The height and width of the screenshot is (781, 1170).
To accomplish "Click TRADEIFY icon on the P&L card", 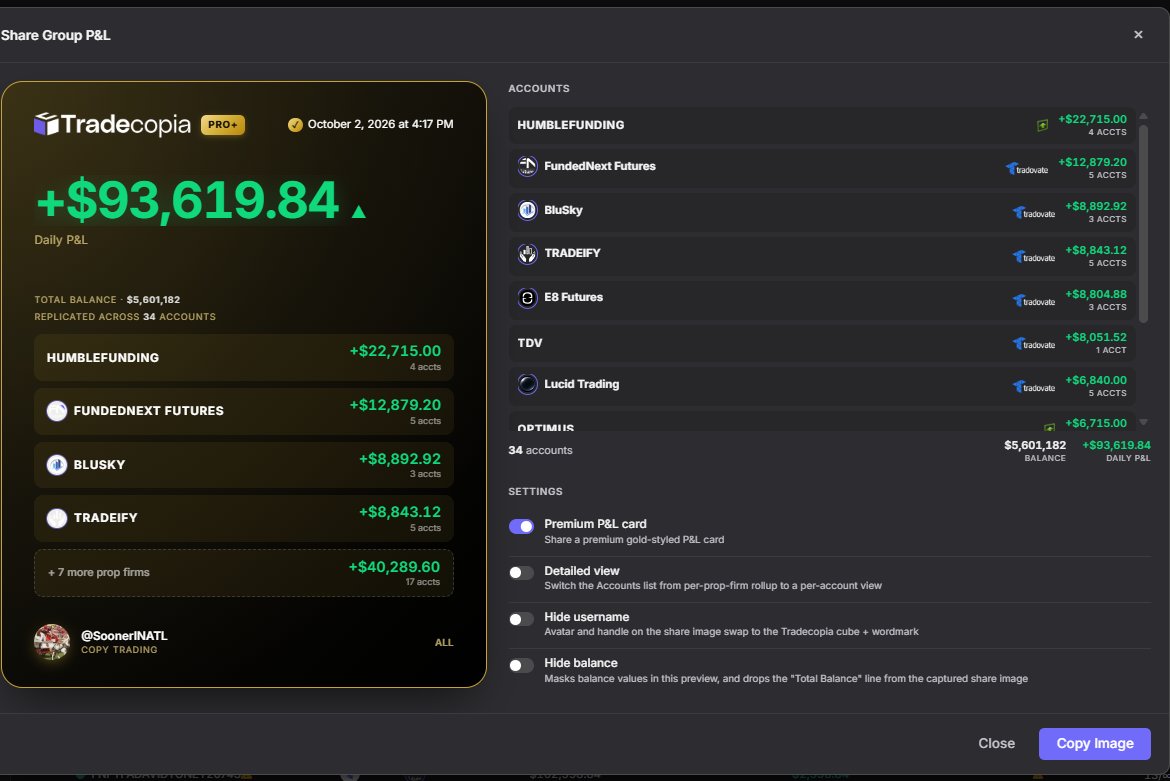I will click(57, 518).
